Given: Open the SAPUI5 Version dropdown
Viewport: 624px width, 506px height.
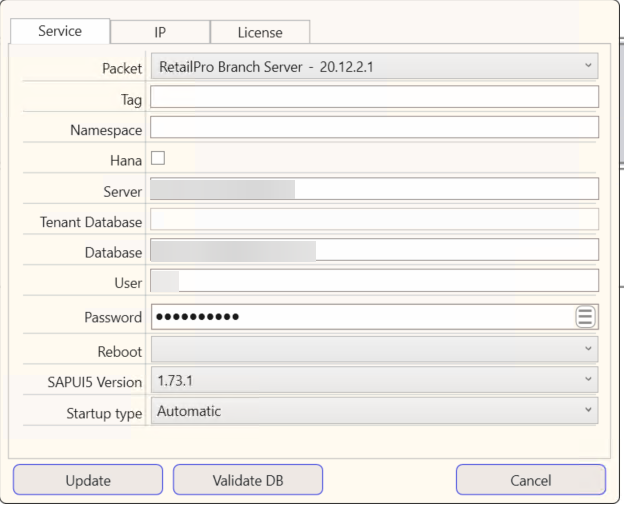Looking at the screenshot, I should [x=374, y=380].
